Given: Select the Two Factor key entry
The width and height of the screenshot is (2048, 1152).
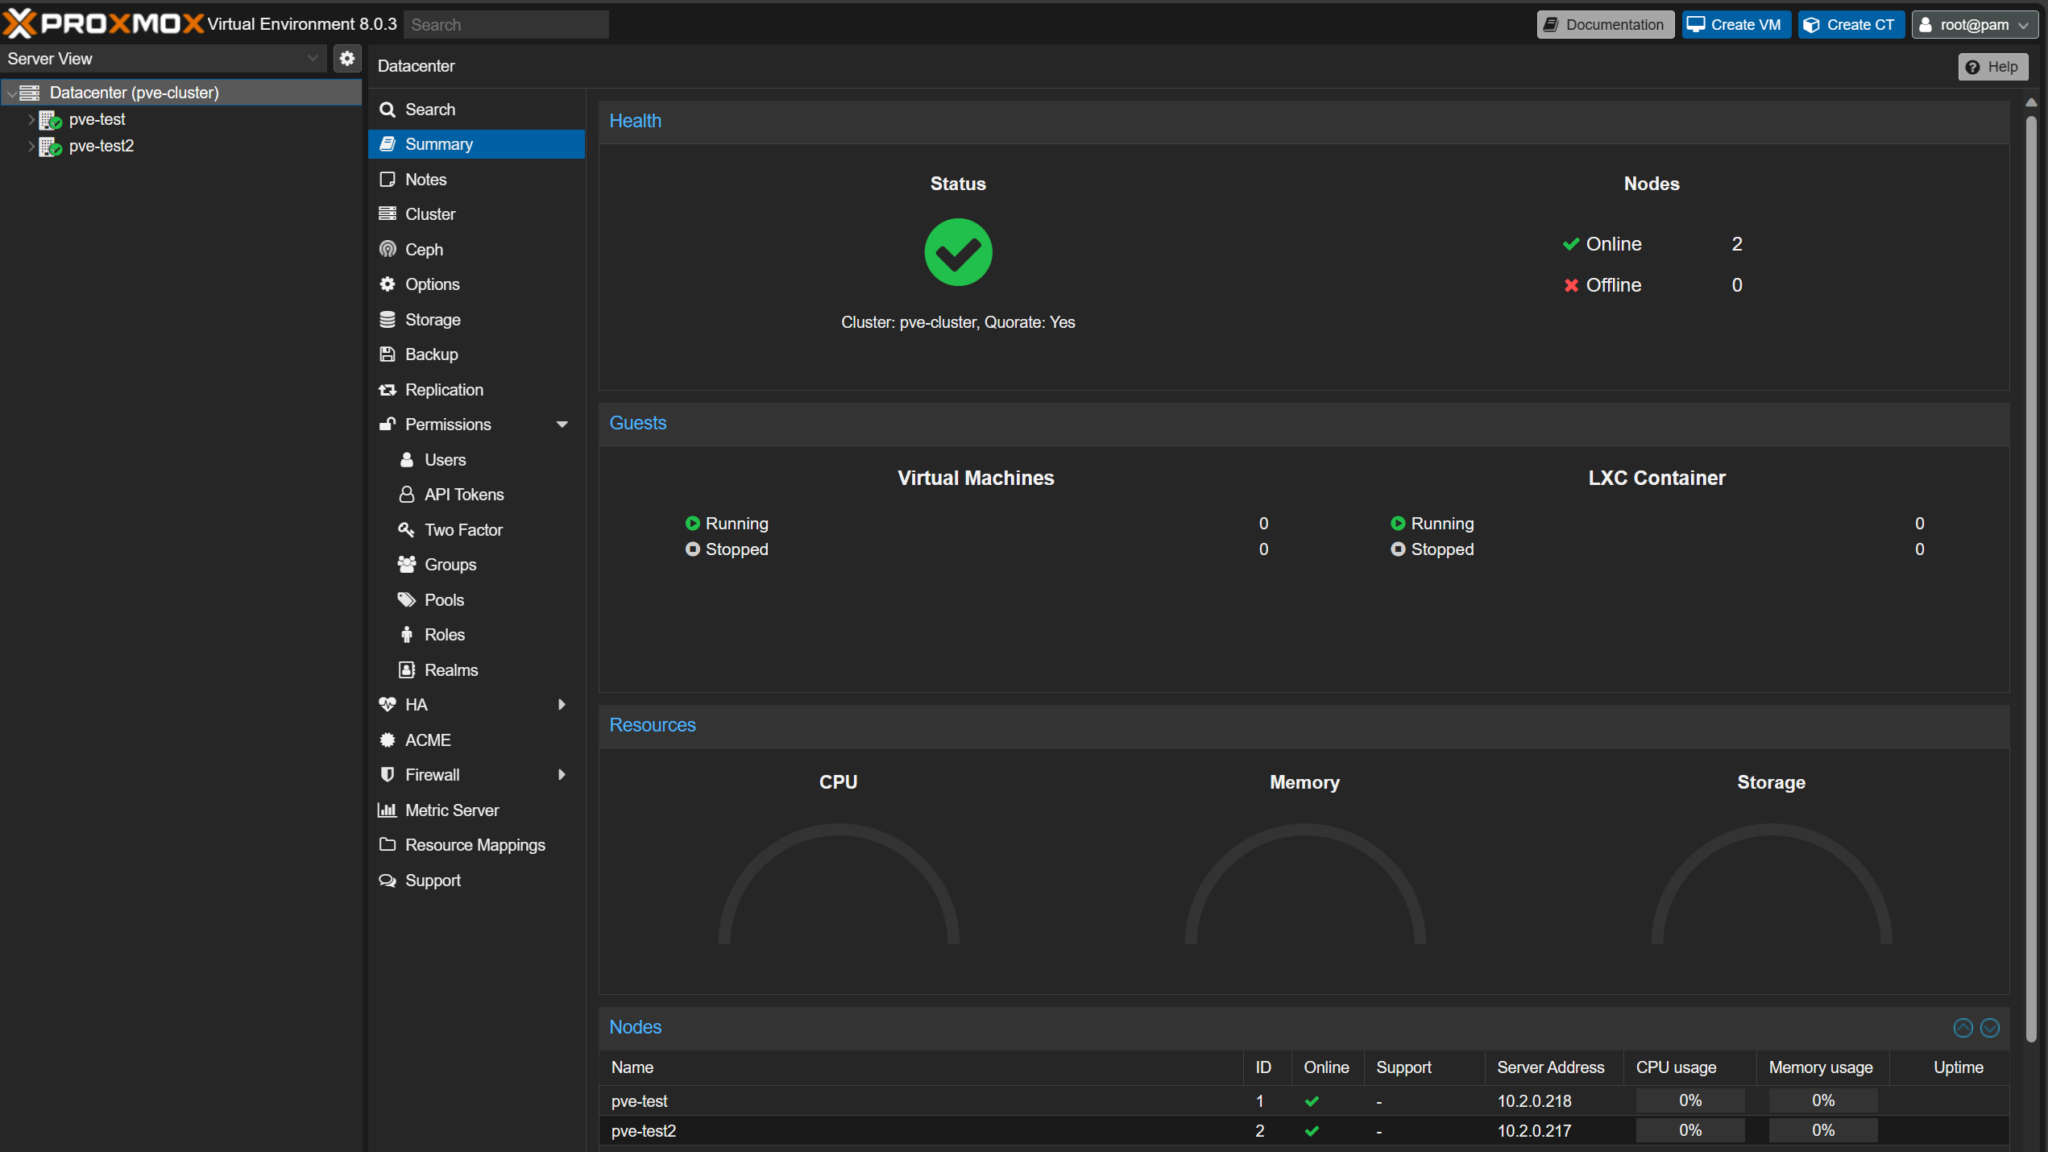Looking at the screenshot, I should point(476,530).
